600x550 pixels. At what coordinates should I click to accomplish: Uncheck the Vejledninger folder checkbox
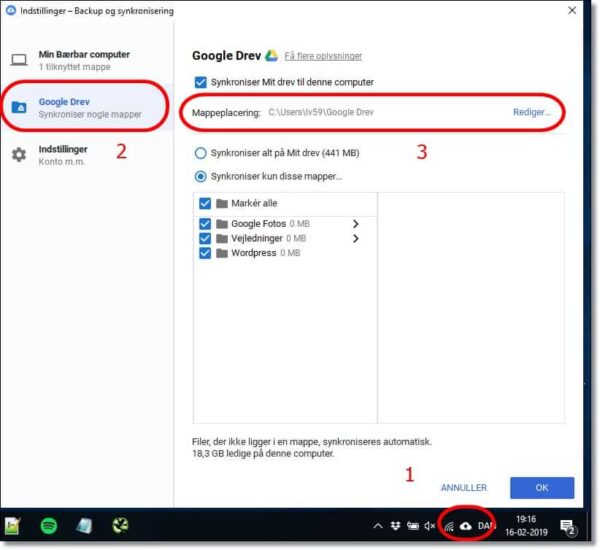pos(205,238)
